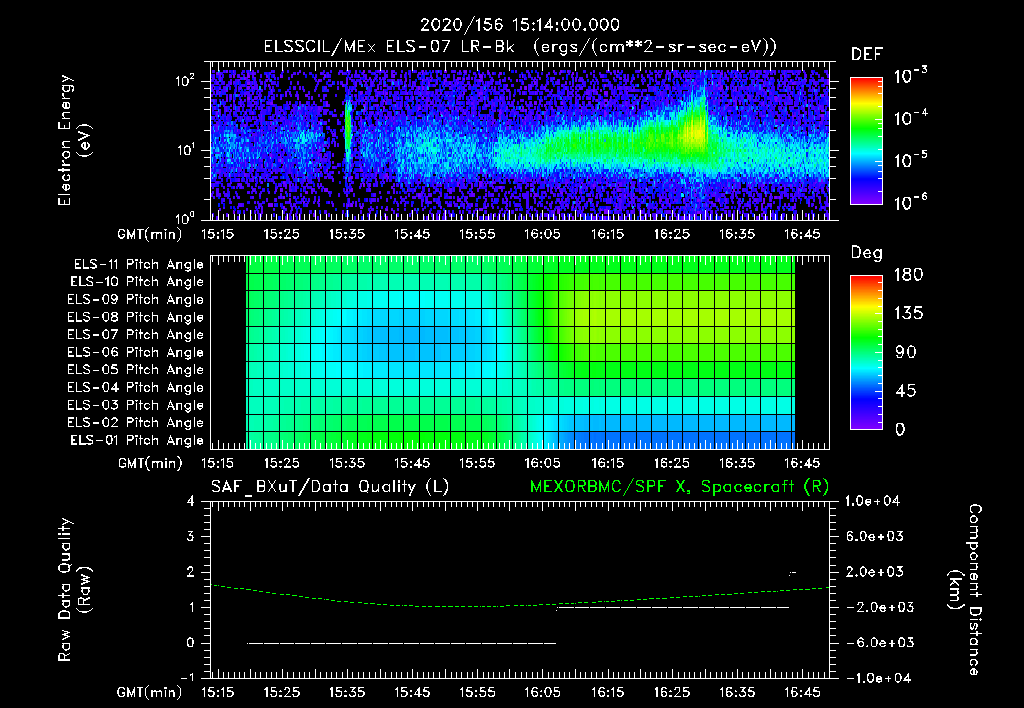This screenshot has width=1024, height=708.
Task: Click the 90 tick on Deg color bar
Action: [905, 353]
